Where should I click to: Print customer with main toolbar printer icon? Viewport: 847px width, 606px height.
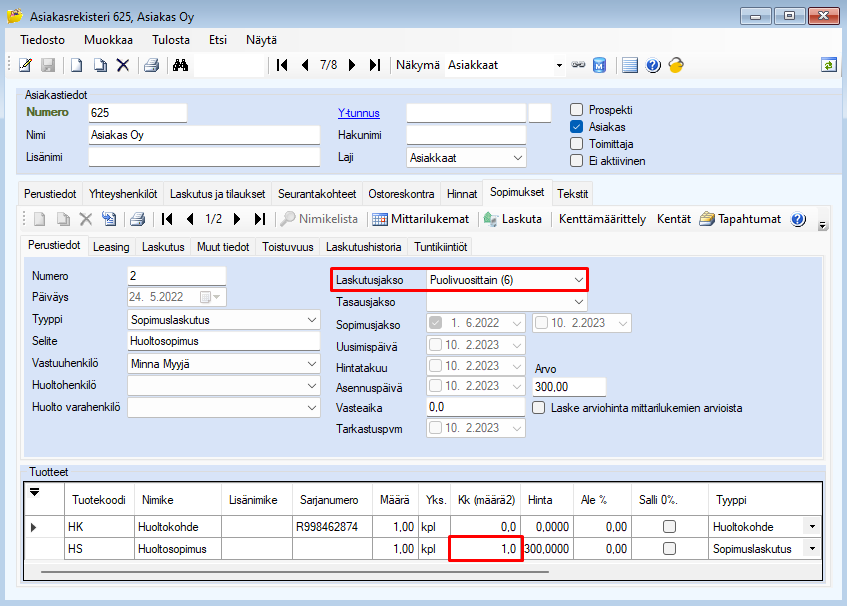click(152, 65)
